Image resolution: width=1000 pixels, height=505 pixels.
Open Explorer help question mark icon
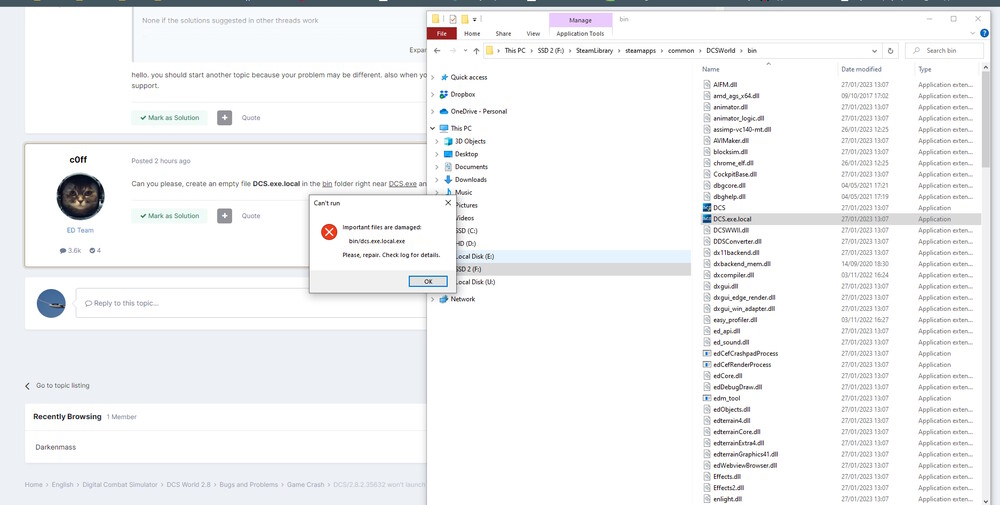pyautogui.click(x=982, y=33)
